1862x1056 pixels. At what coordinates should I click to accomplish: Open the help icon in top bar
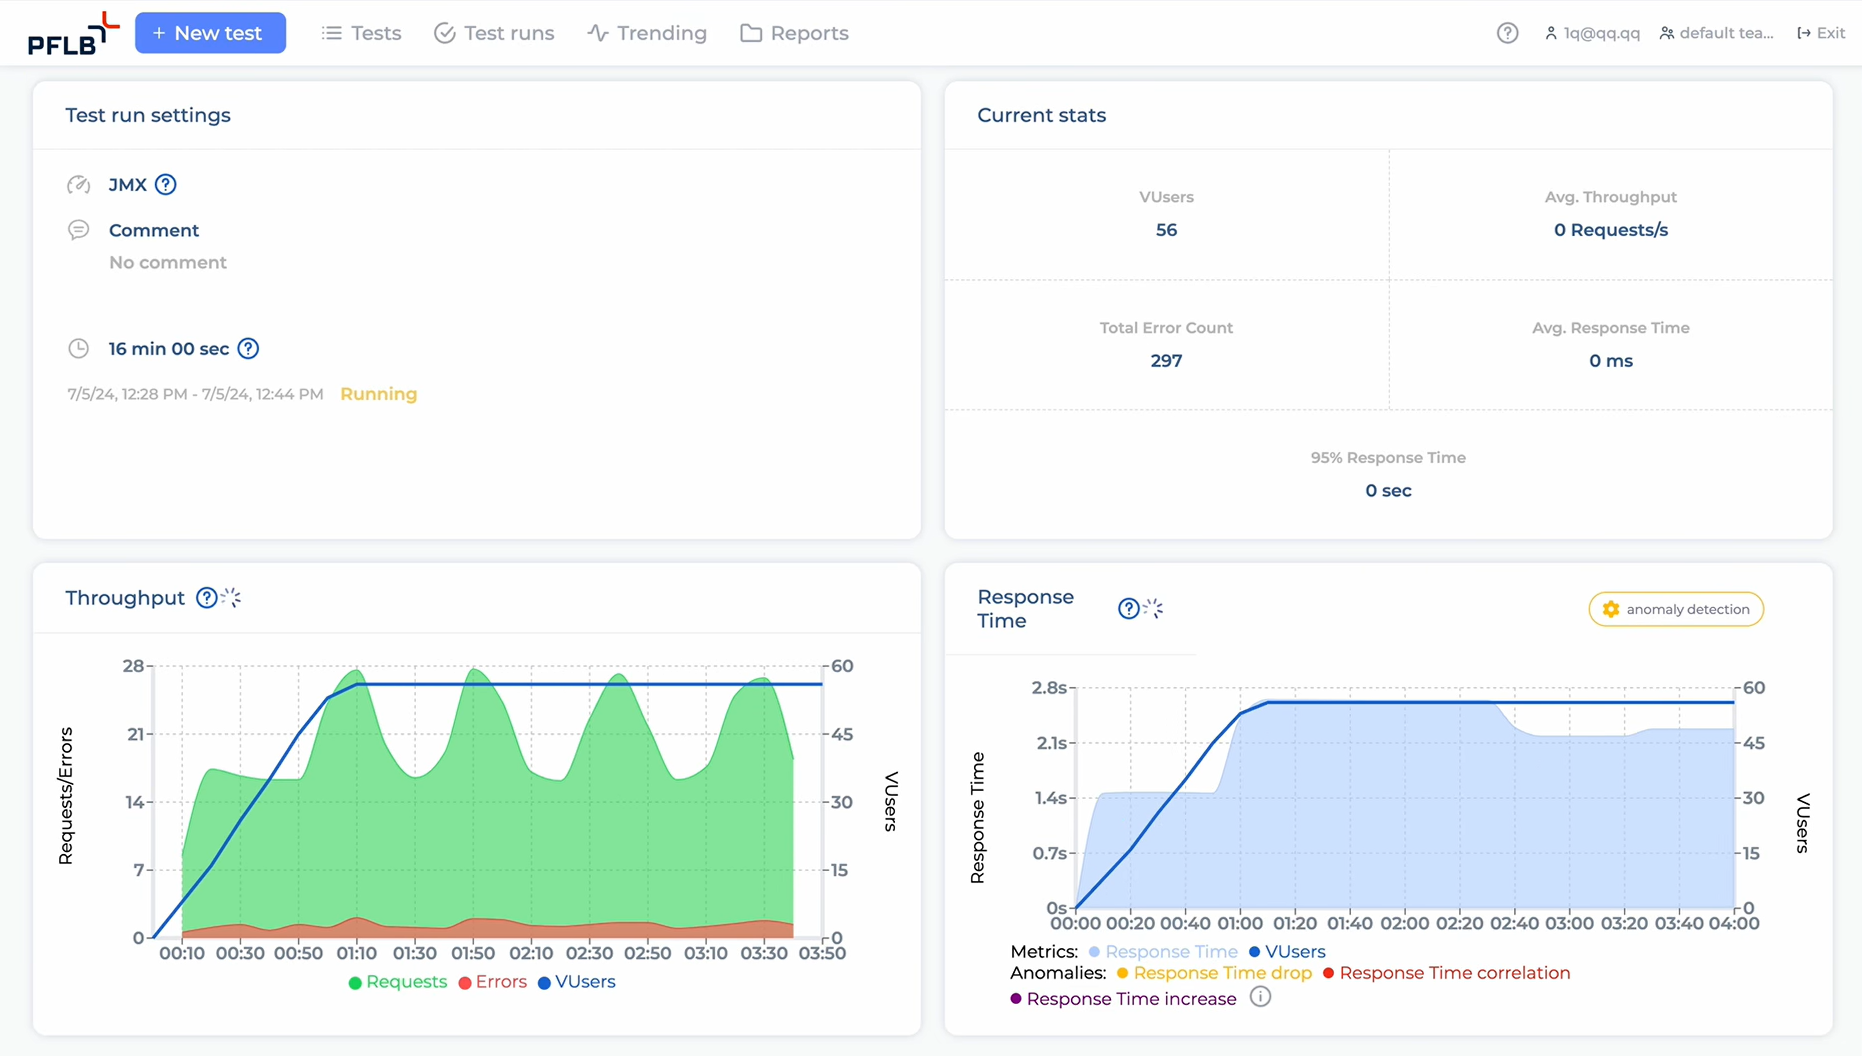1507,33
